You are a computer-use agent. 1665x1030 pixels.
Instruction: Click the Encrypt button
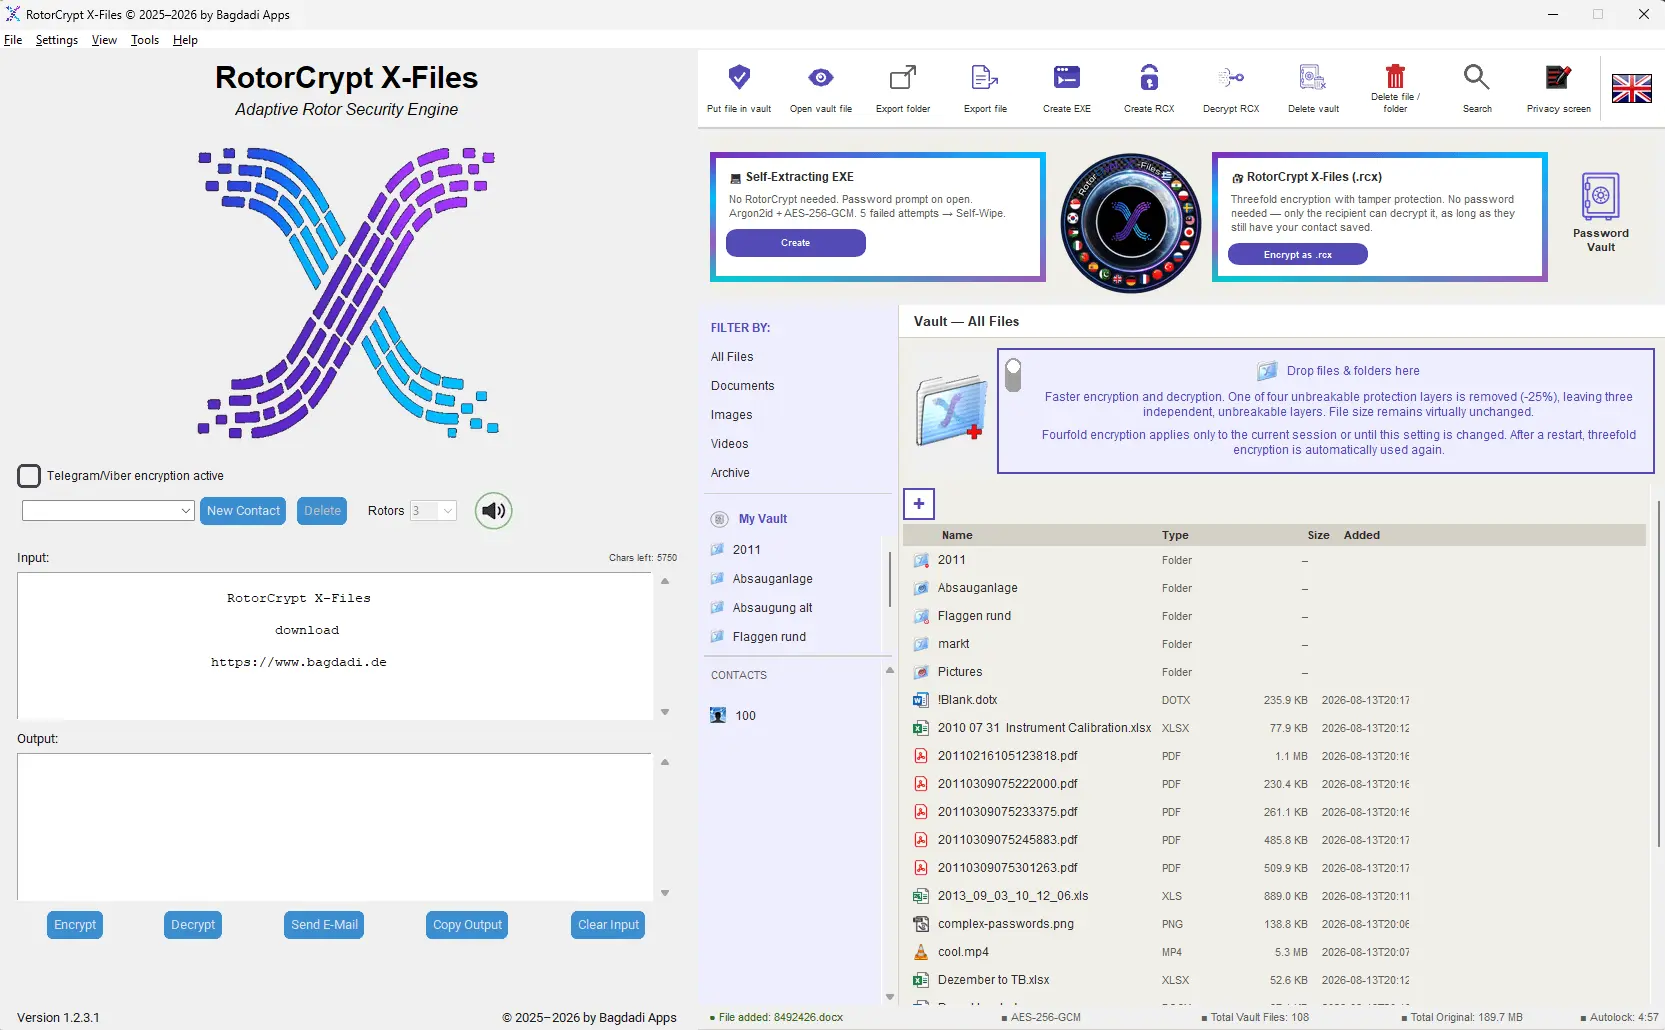[75, 925]
